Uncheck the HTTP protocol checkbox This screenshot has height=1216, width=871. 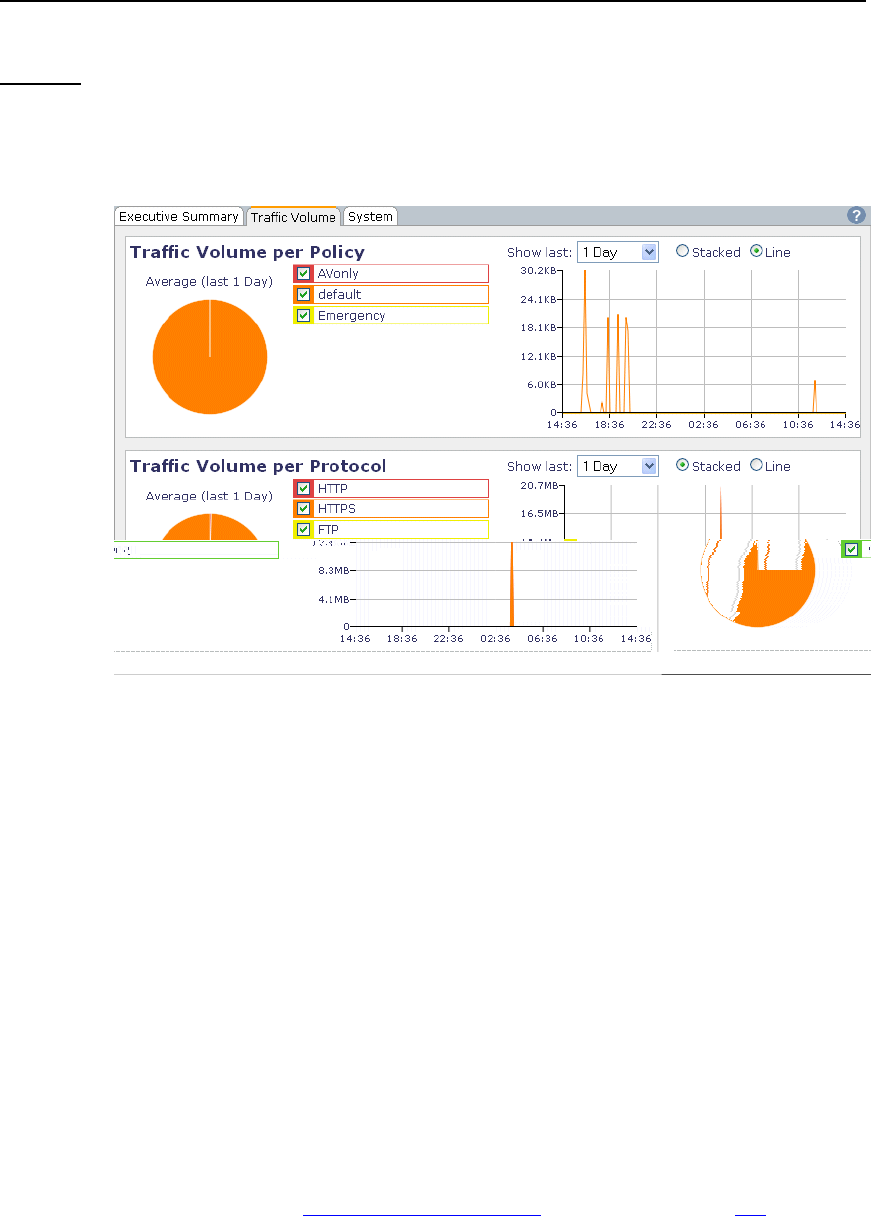point(303,488)
